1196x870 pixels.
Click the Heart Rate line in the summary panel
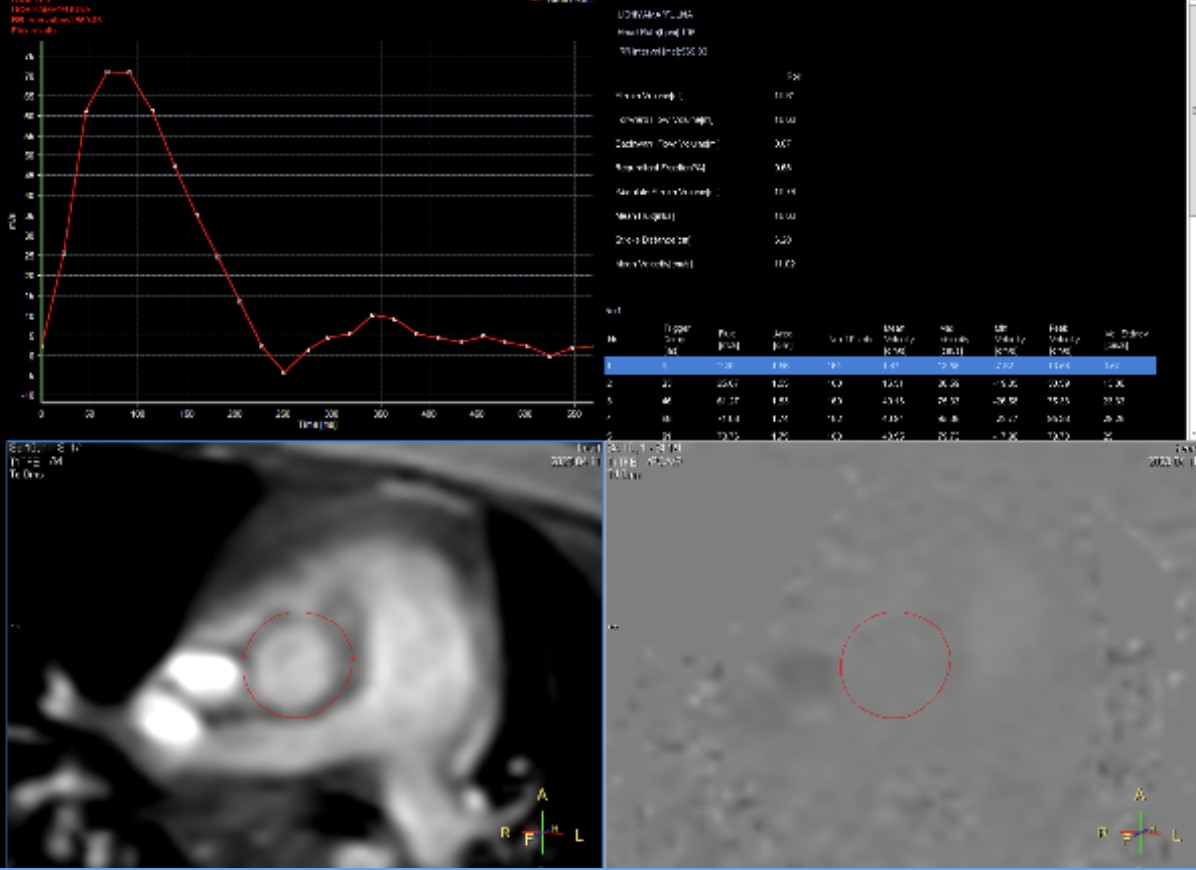656,33
